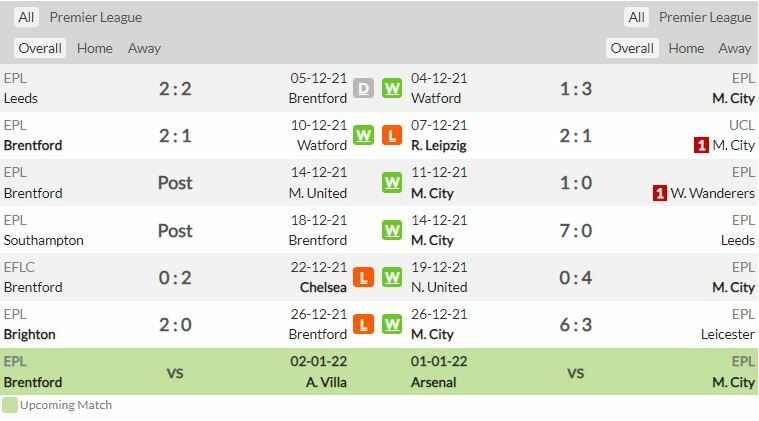Open the 7:0 score of M. City vs Leeds

576,230
